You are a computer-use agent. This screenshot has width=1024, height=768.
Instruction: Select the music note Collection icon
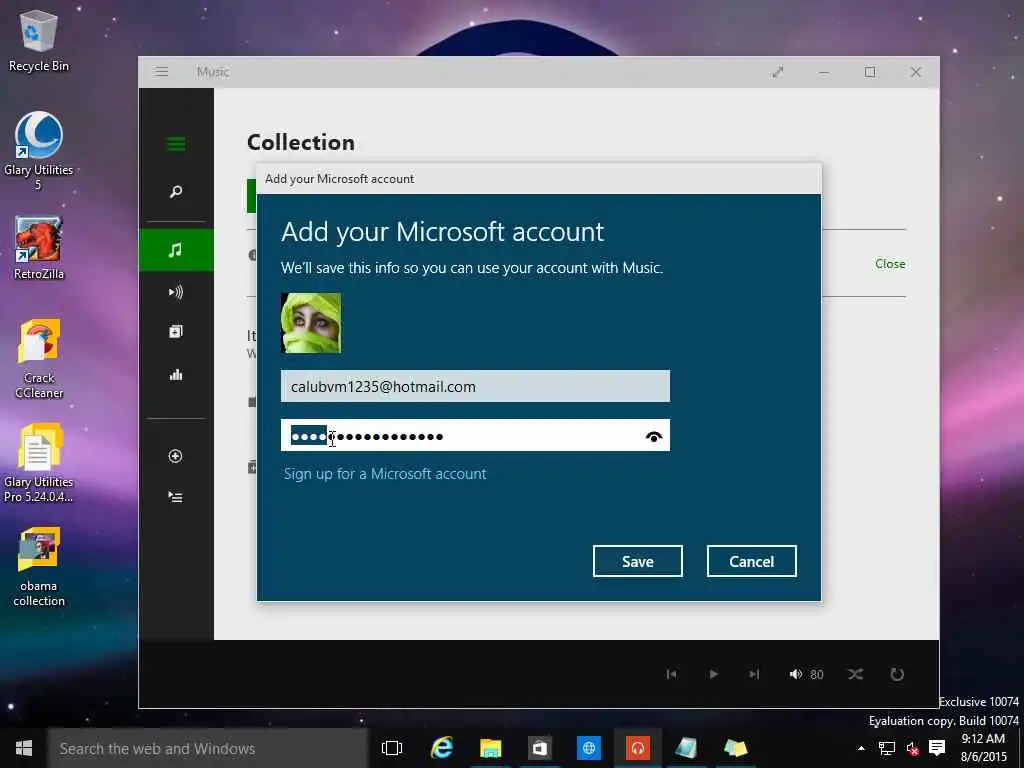176,249
